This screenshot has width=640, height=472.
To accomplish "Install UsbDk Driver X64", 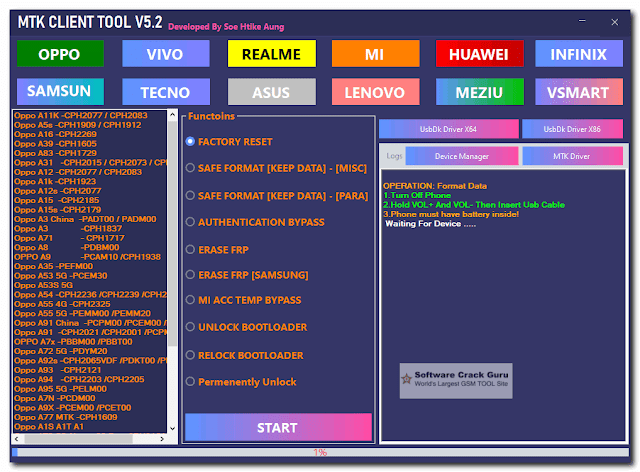I will pyautogui.click(x=449, y=129).
